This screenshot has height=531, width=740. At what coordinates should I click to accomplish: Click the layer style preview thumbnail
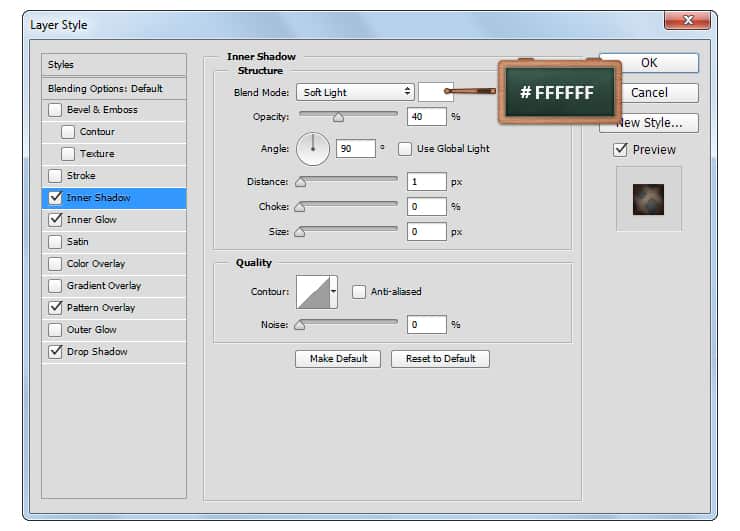pos(648,199)
